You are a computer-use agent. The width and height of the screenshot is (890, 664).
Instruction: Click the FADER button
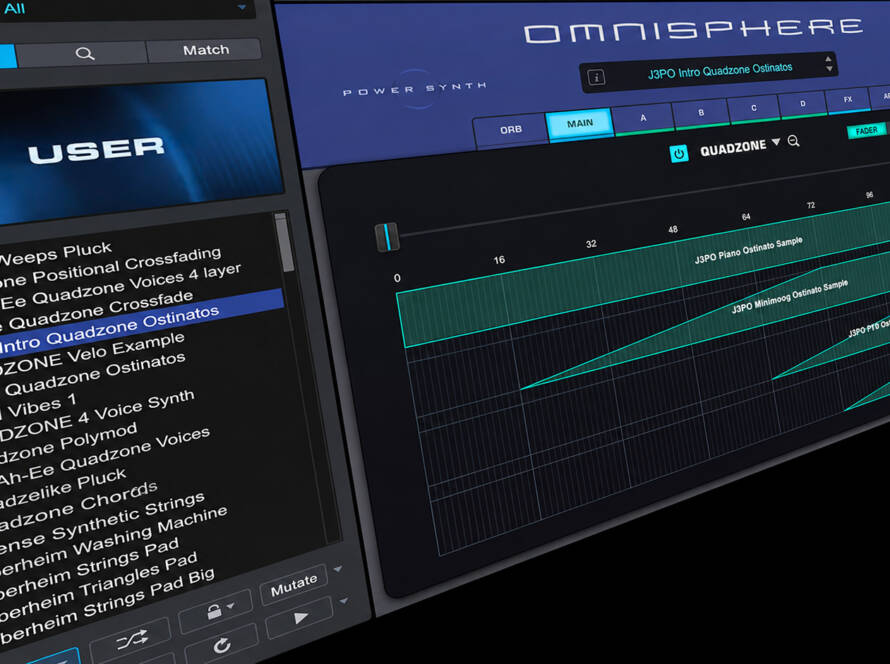pos(867,131)
